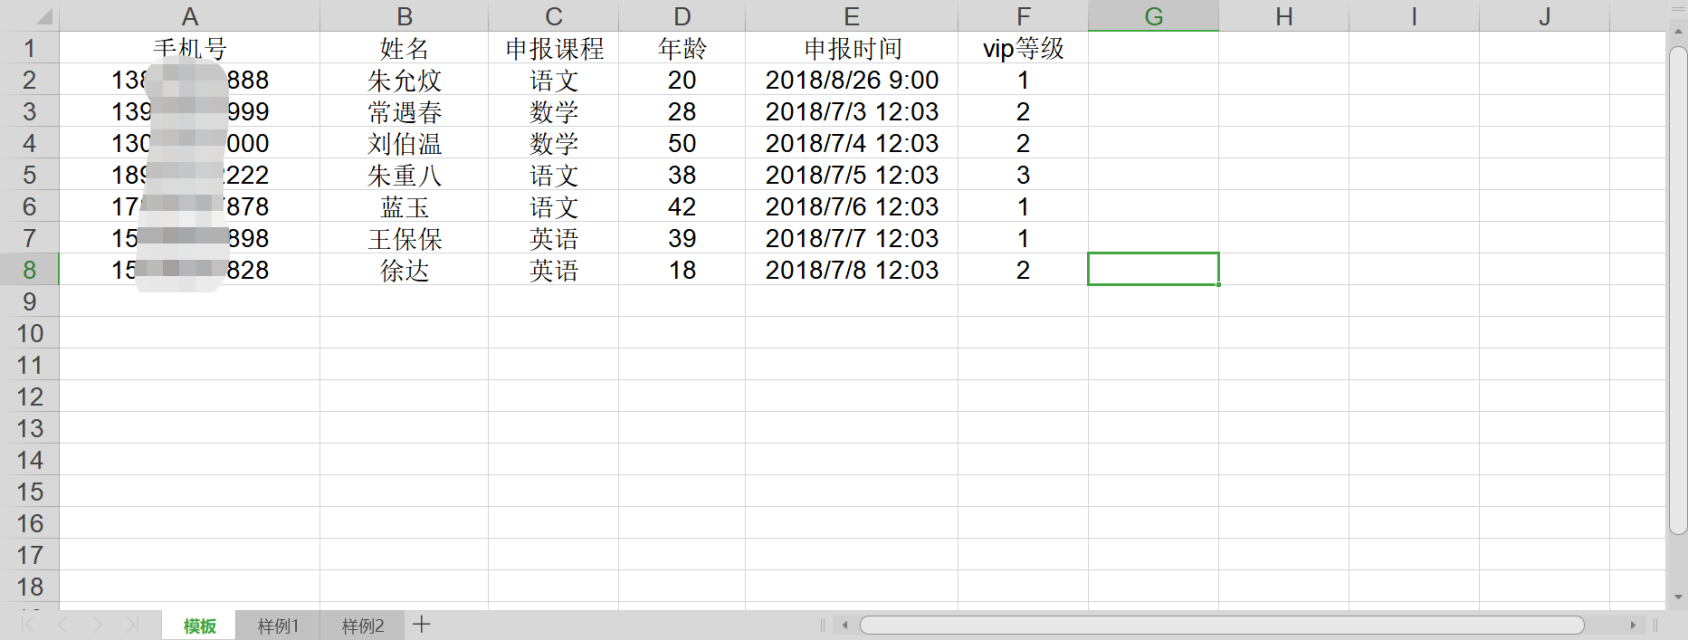
Task: Select age cell with value 50
Action: tap(682, 143)
